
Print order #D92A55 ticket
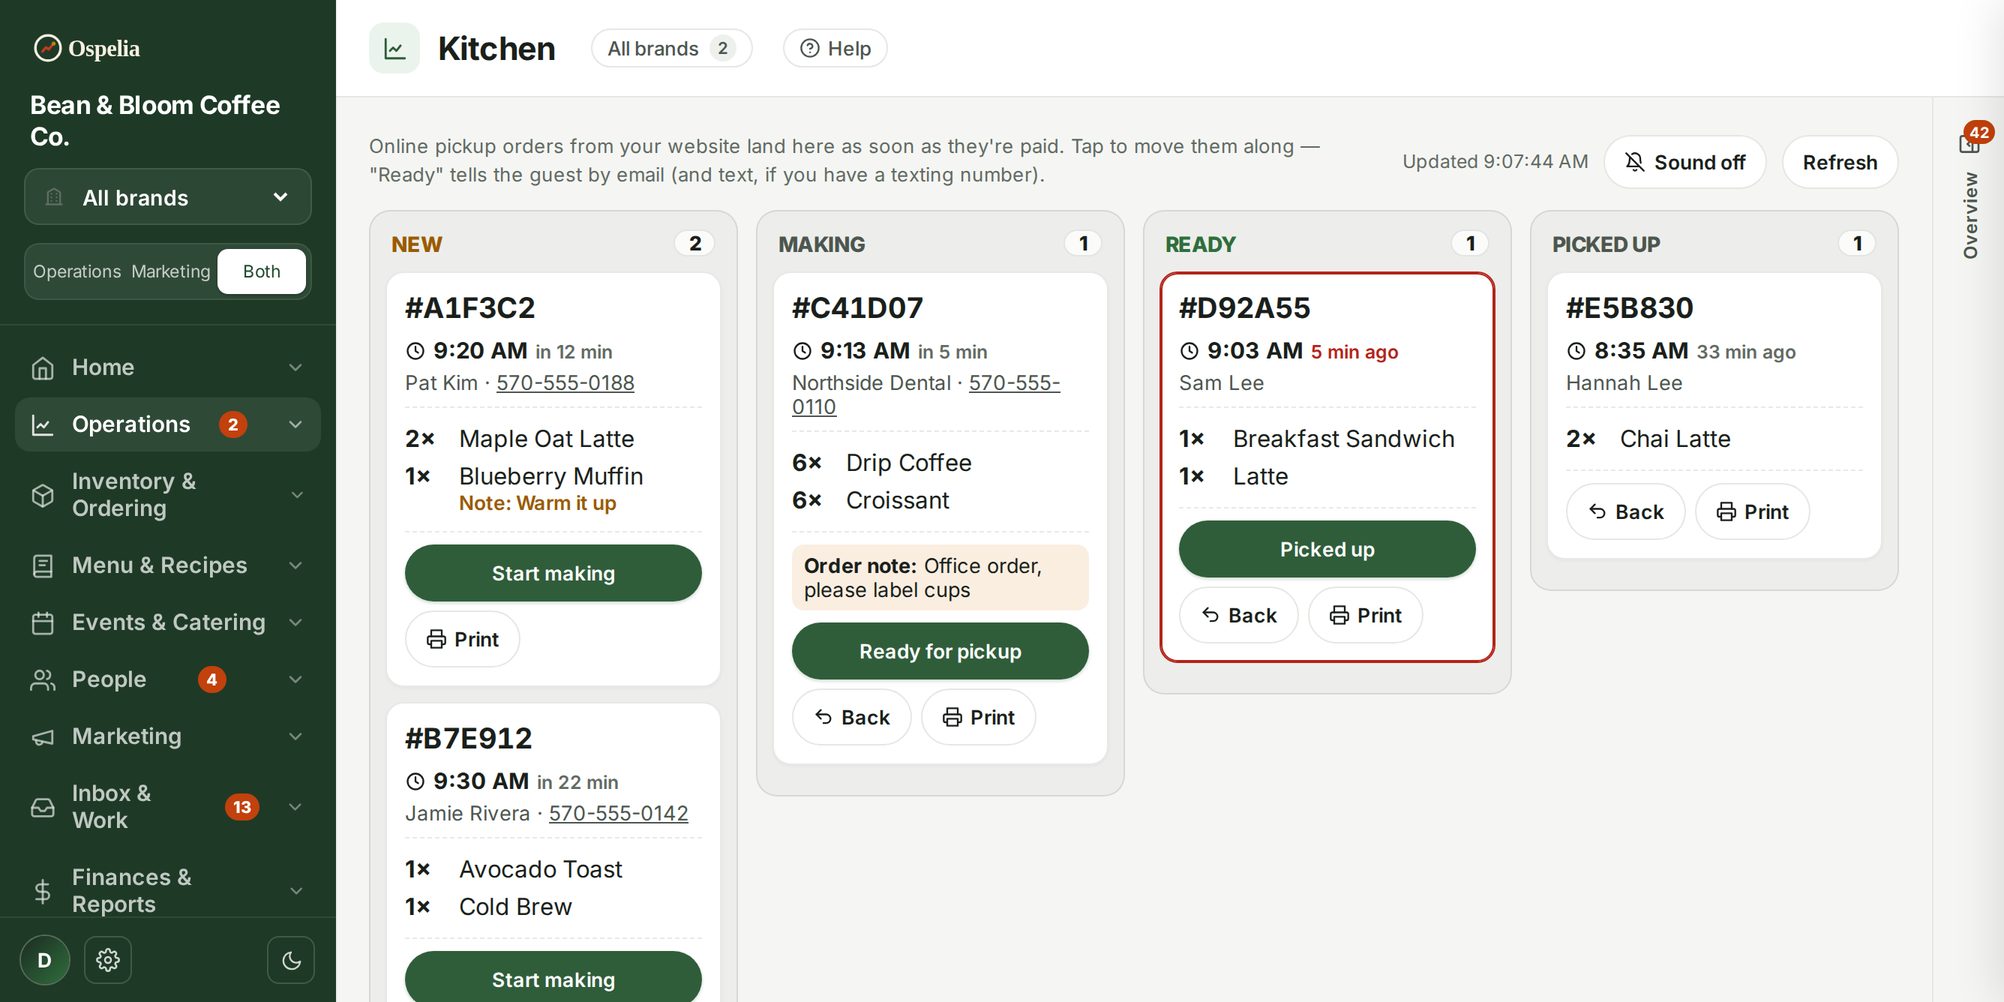(x=1365, y=615)
